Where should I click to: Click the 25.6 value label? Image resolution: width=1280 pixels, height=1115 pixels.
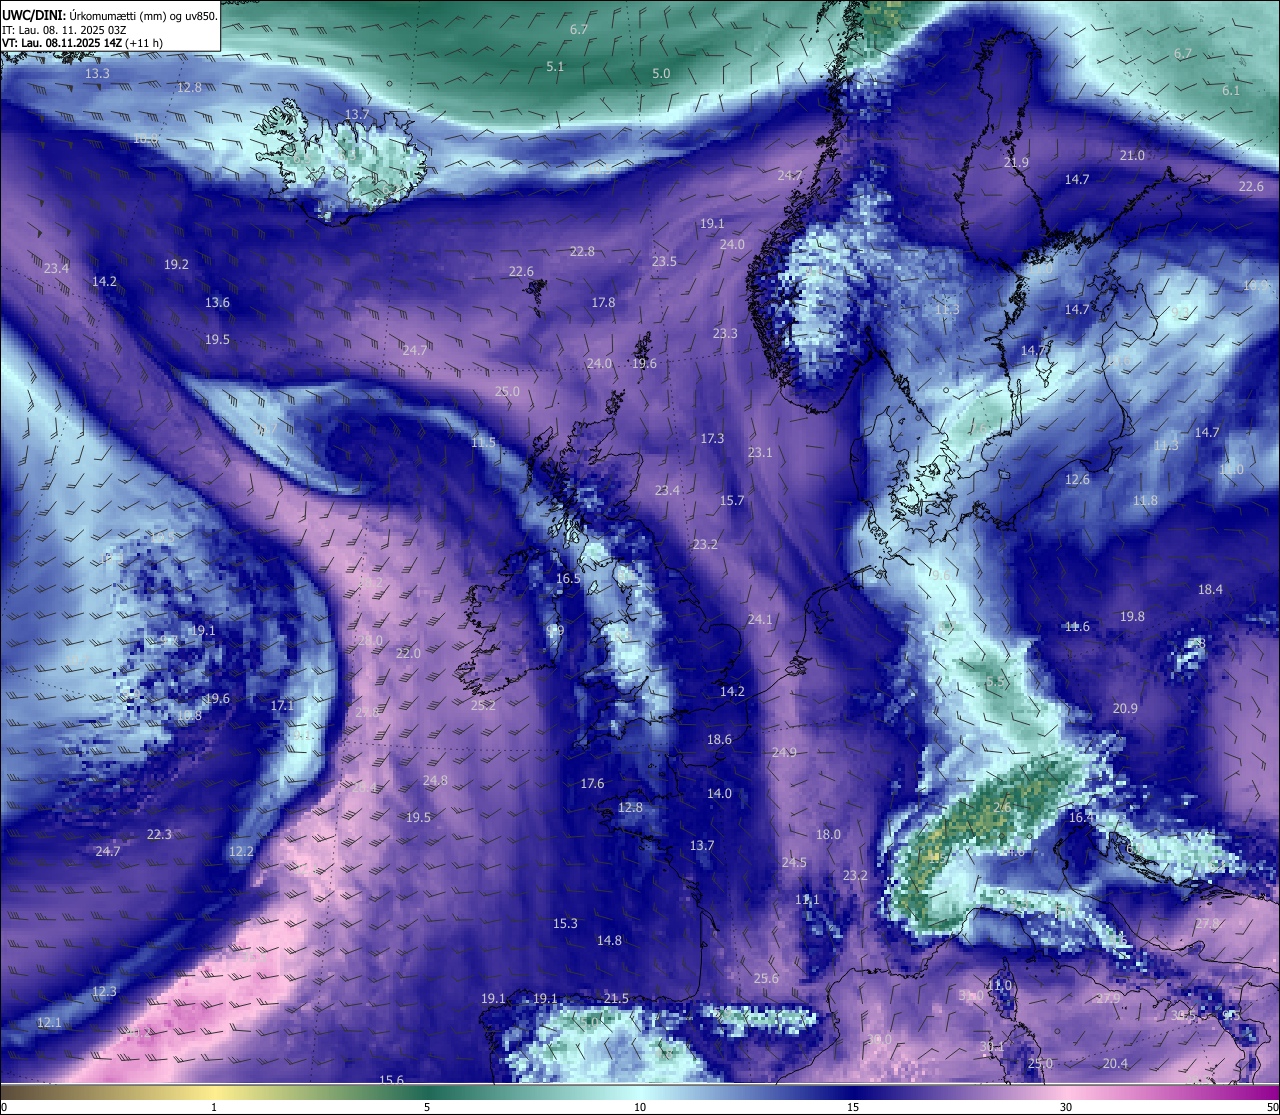[766, 979]
